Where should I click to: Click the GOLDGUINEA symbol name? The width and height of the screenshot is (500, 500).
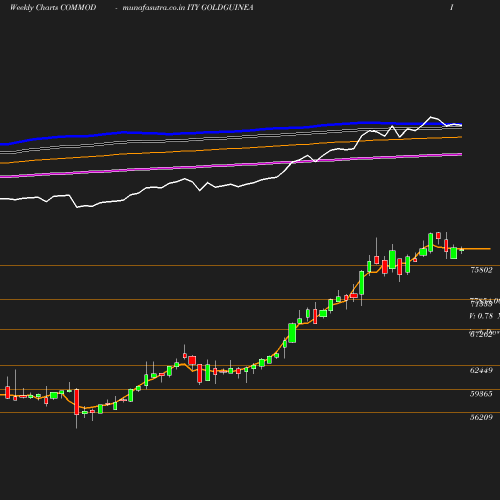pos(227,7)
